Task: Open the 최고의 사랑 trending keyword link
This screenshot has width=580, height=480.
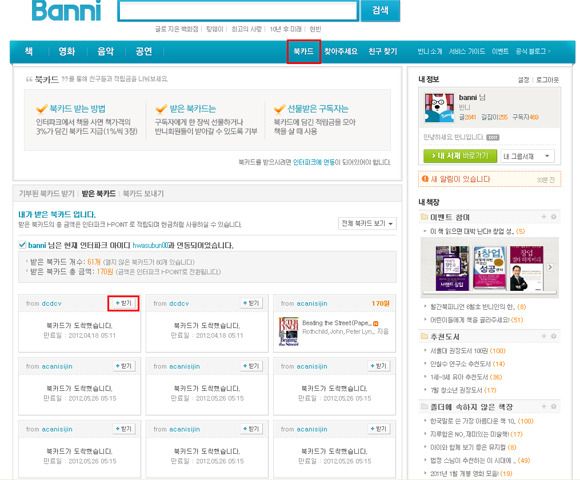Action: click(x=246, y=29)
